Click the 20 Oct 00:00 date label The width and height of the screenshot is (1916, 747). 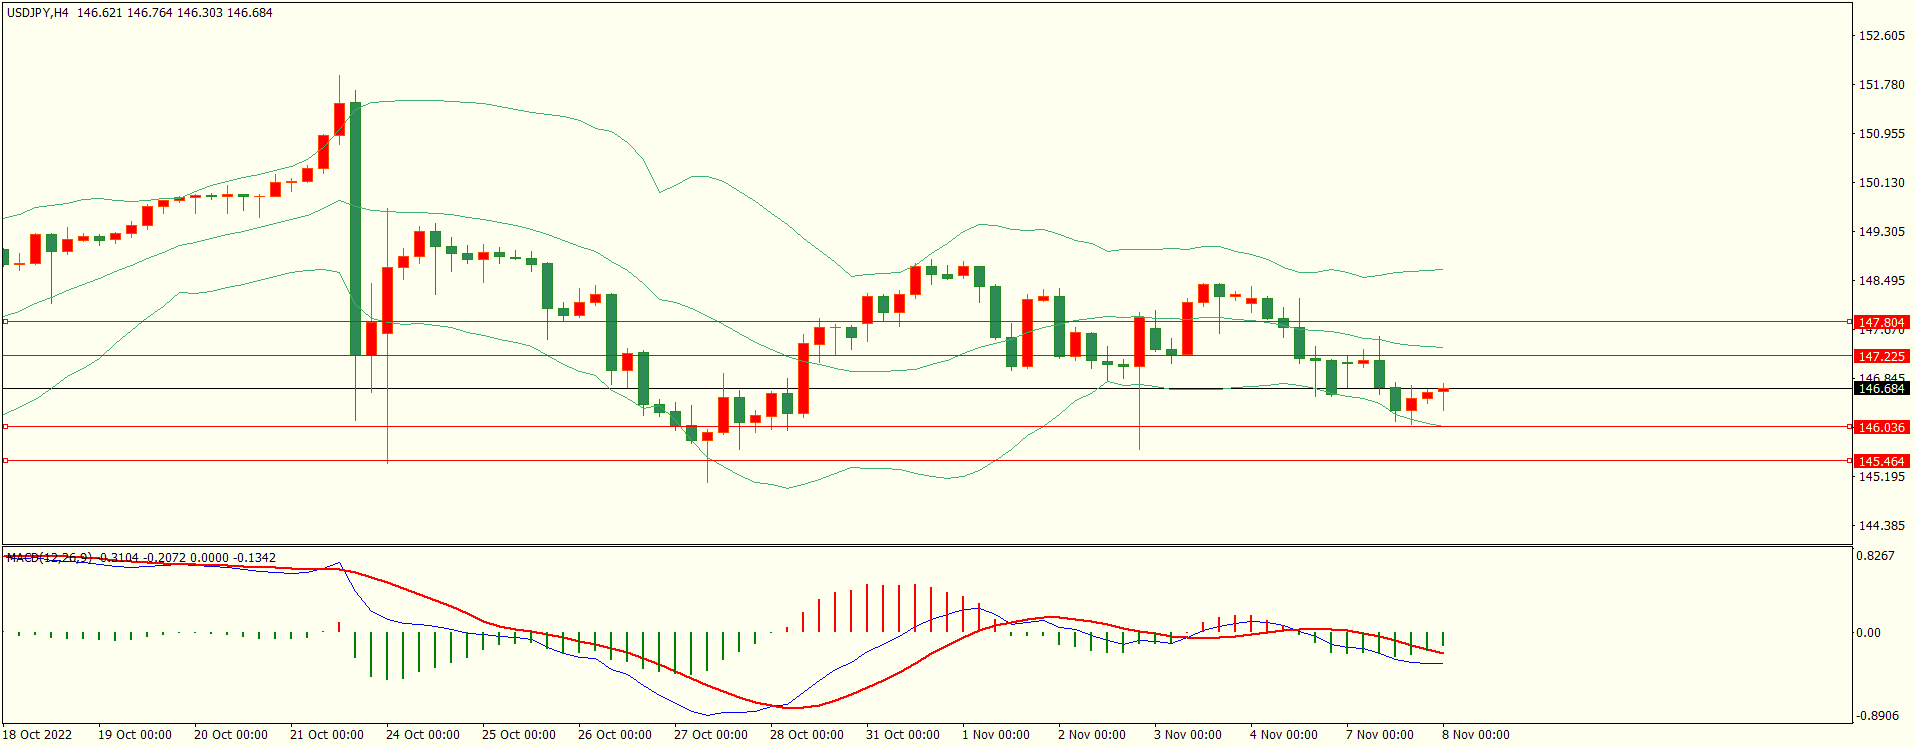[x=230, y=735]
